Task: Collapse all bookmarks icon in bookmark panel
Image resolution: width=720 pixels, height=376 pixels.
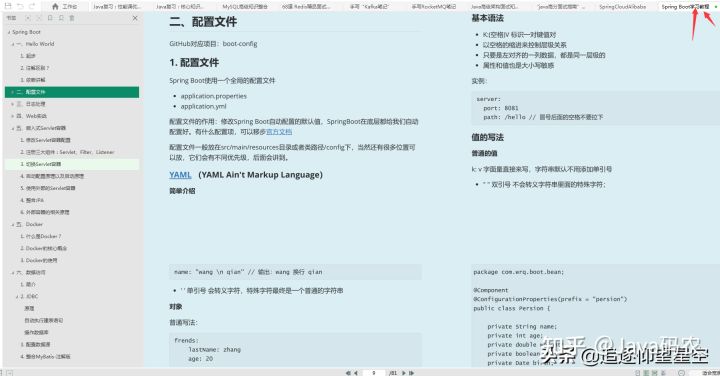Action: click(39, 18)
